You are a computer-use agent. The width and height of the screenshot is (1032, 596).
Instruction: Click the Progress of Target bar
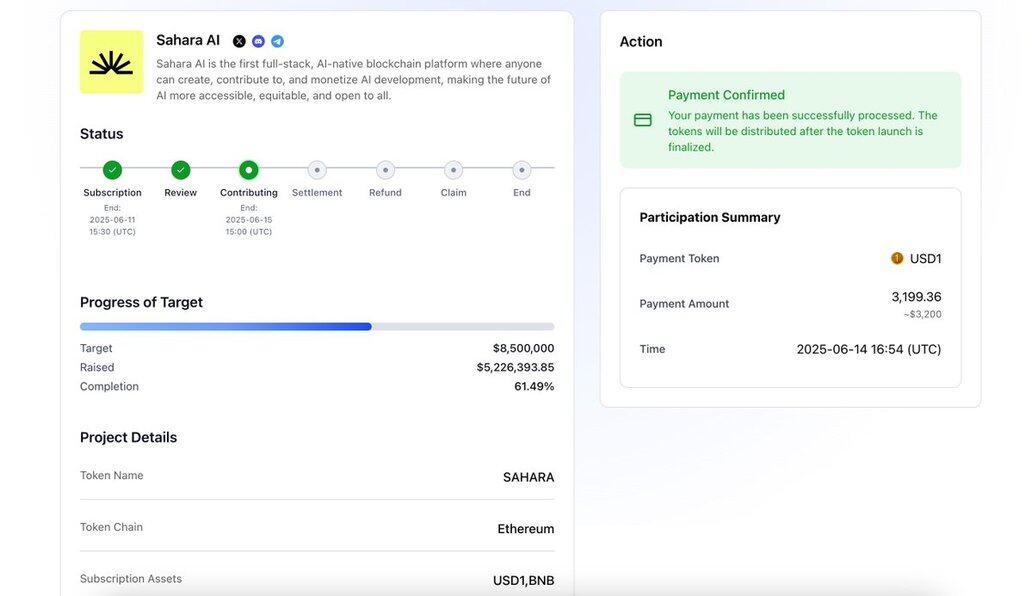click(316, 326)
